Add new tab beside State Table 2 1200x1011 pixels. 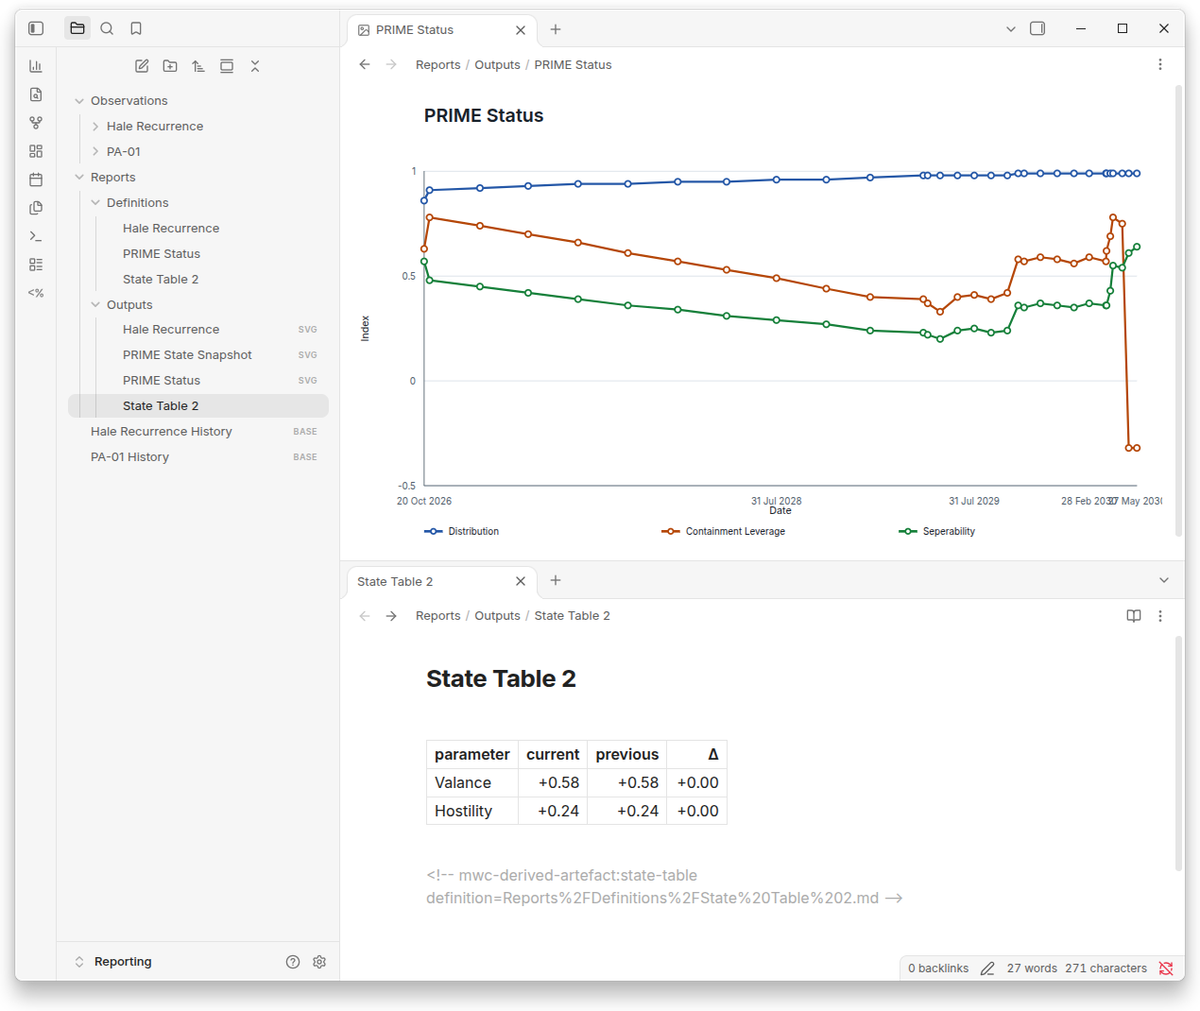(556, 580)
